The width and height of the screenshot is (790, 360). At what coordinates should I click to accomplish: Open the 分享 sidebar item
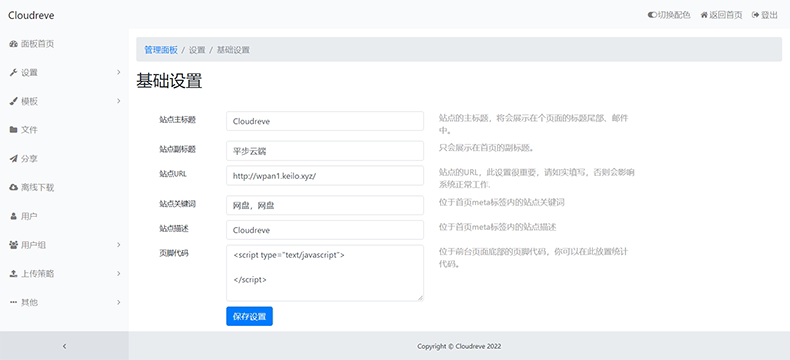click(x=64, y=159)
